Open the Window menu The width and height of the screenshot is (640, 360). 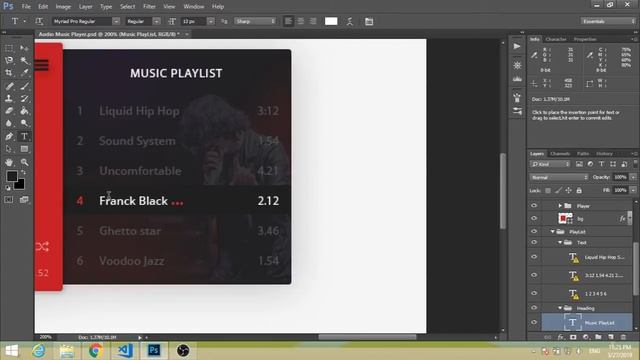193,7
